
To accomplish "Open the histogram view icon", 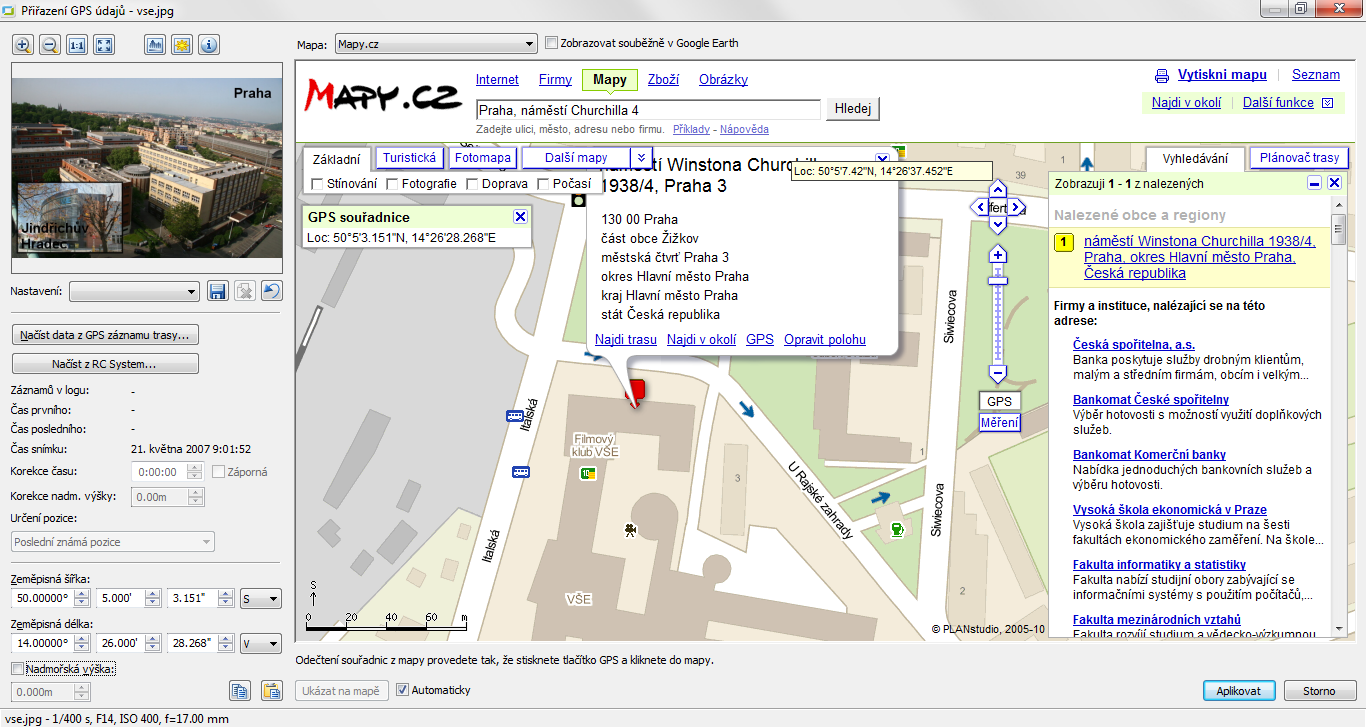I will [x=155, y=45].
